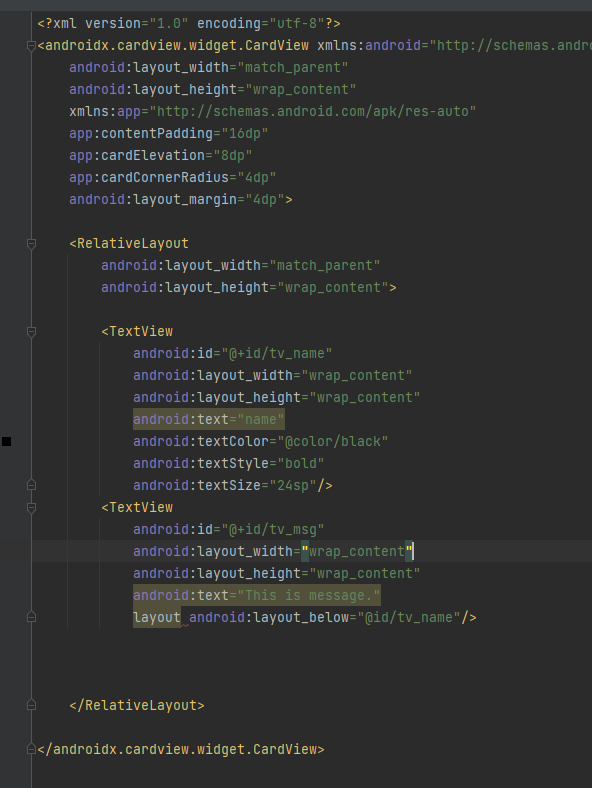The height and width of the screenshot is (788, 592).
Task: Click android:layout_margin="4dp" attribute
Action: 177,200
